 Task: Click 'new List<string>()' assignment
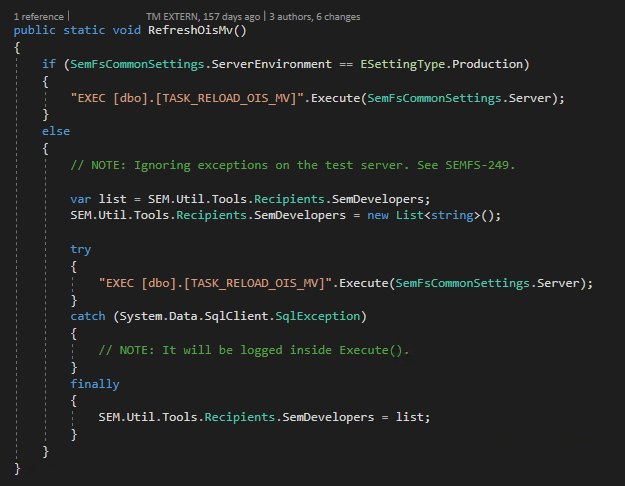pos(434,215)
